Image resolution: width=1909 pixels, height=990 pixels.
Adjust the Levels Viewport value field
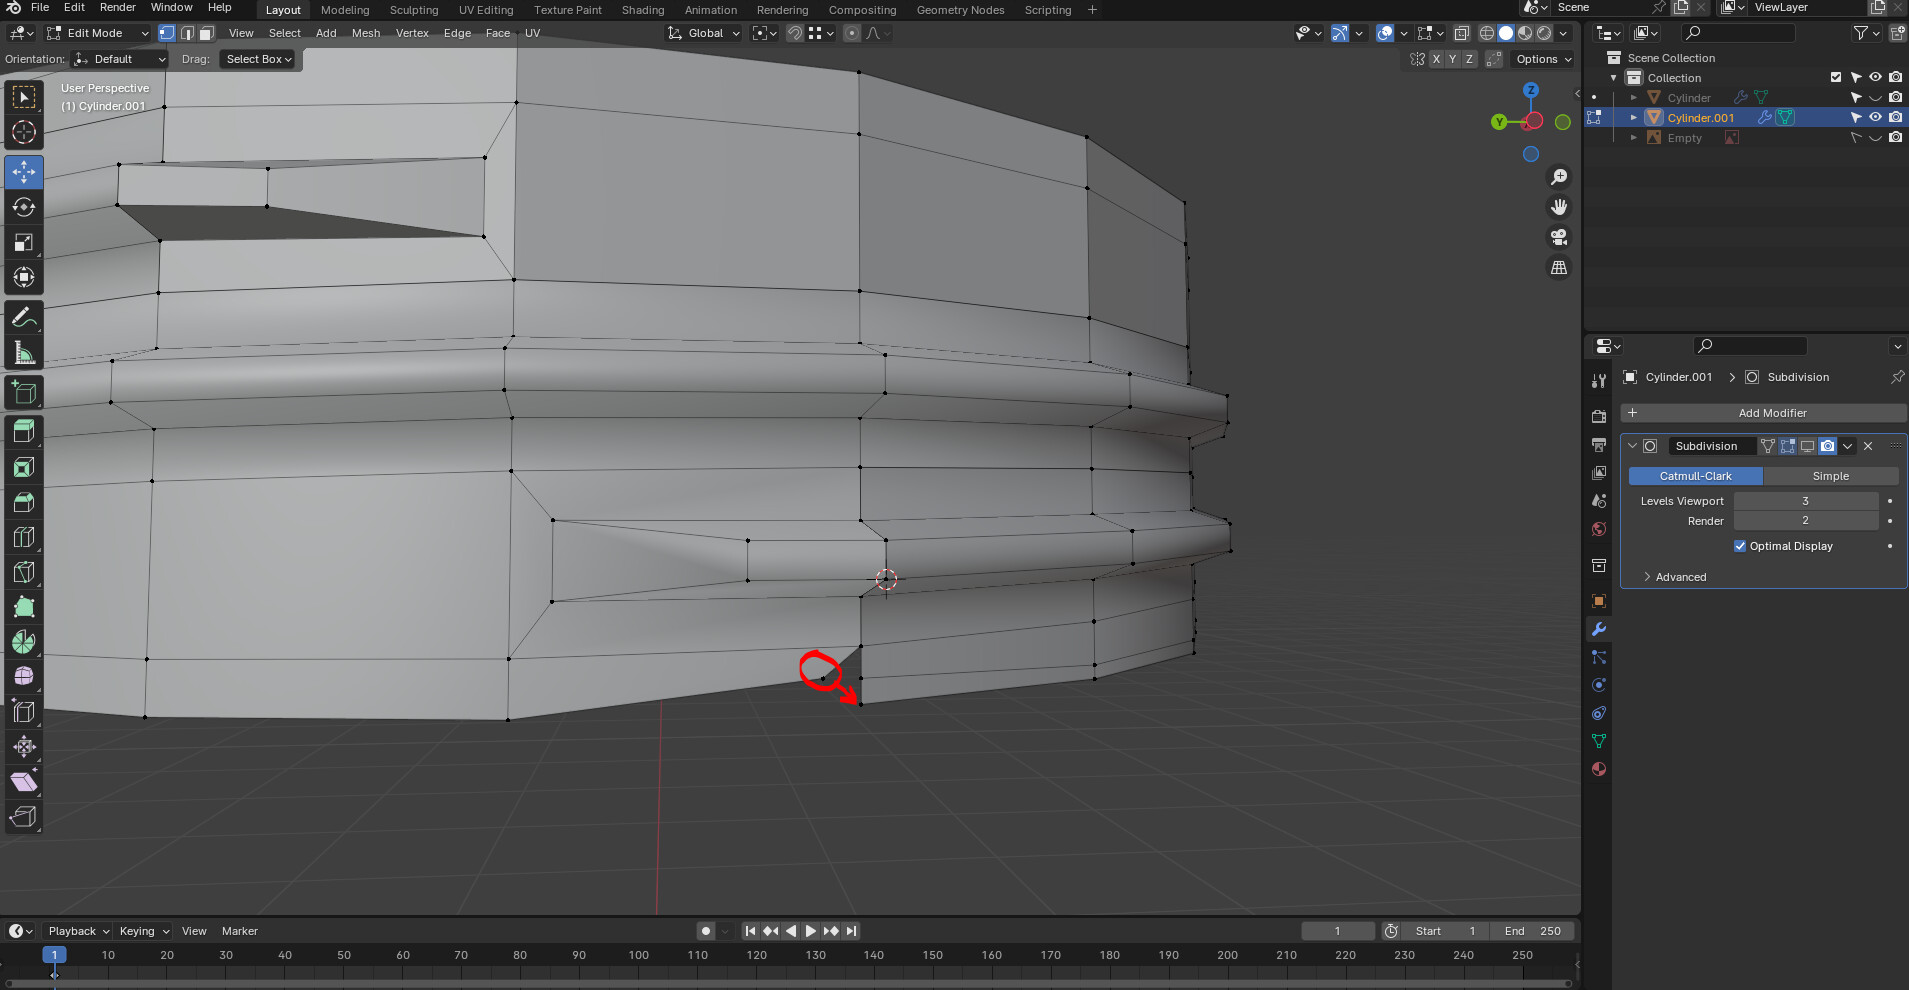1805,501
